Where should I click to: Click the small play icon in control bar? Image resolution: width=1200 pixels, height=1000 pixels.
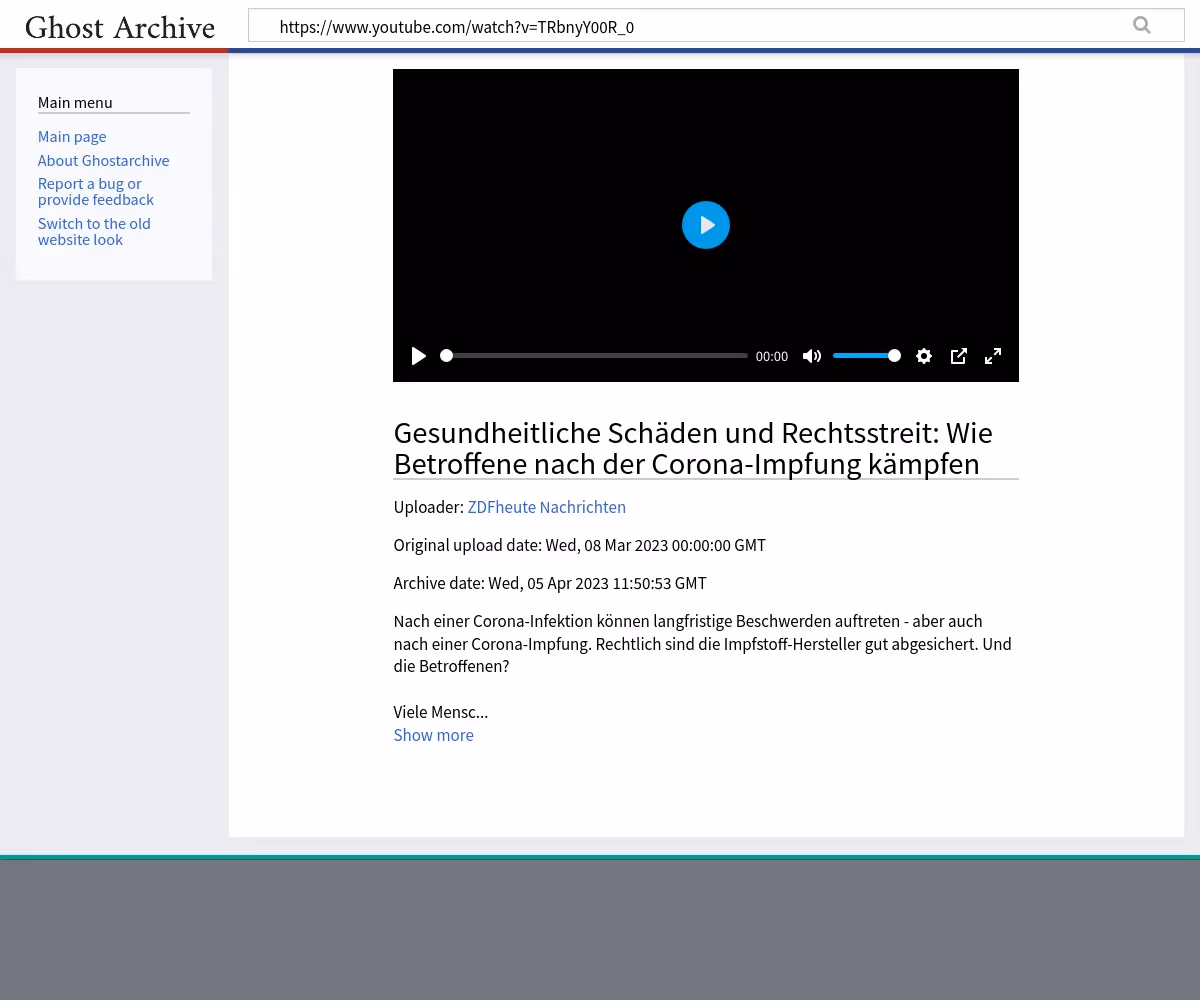pos(419,356)
